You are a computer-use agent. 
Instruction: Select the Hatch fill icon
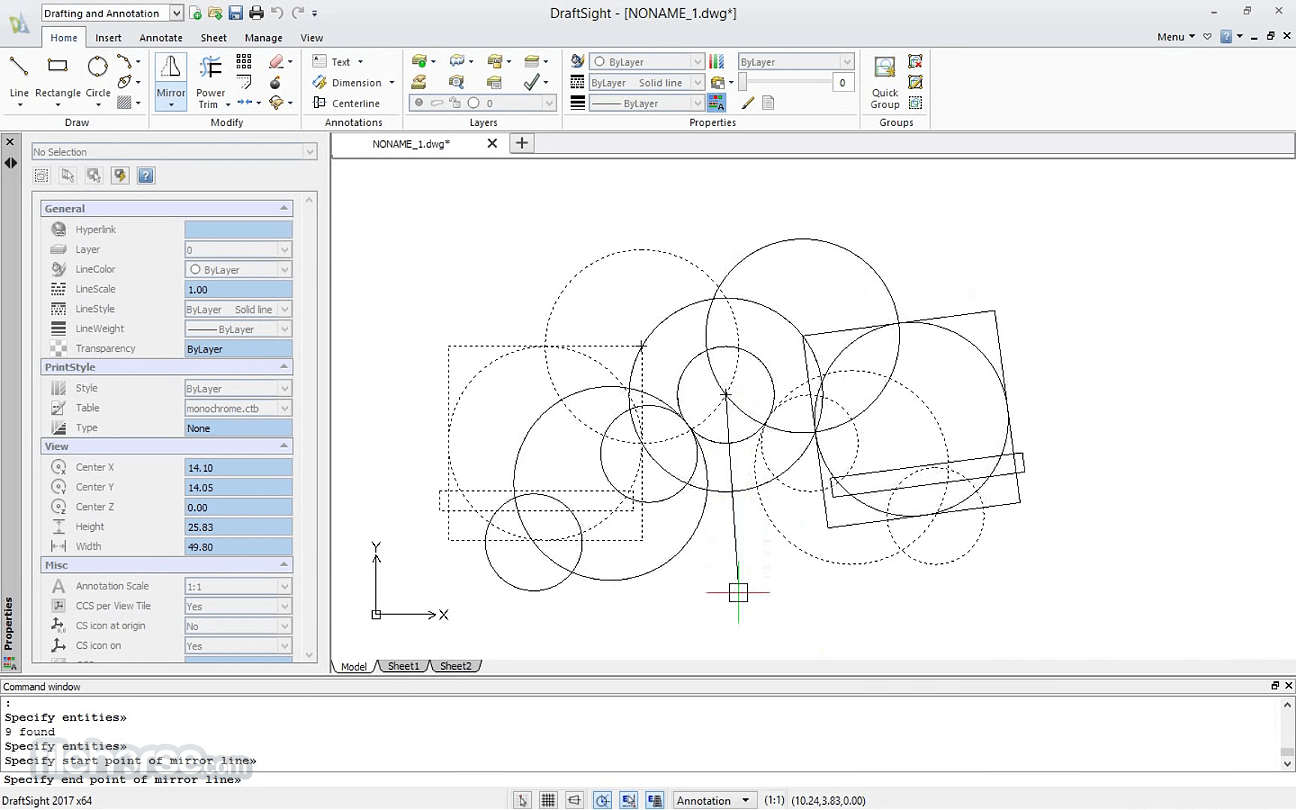(x=124, y=103)
